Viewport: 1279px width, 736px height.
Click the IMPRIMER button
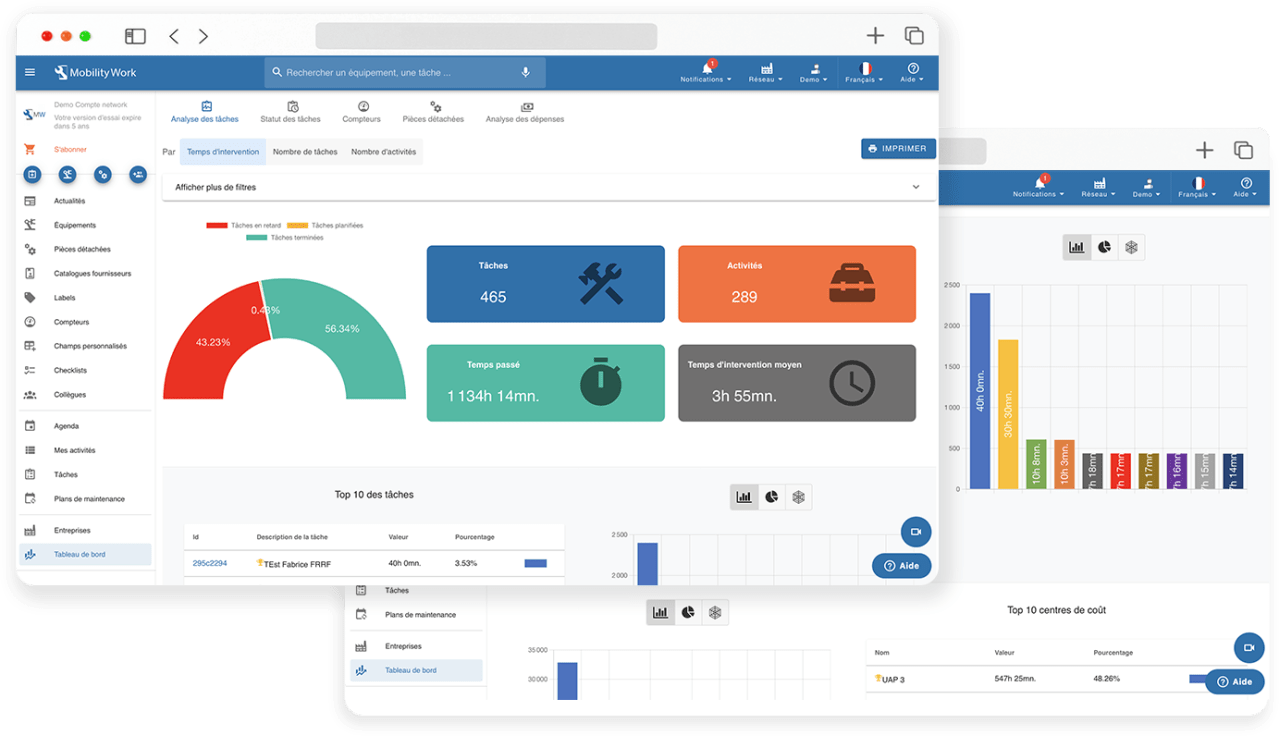897,148
